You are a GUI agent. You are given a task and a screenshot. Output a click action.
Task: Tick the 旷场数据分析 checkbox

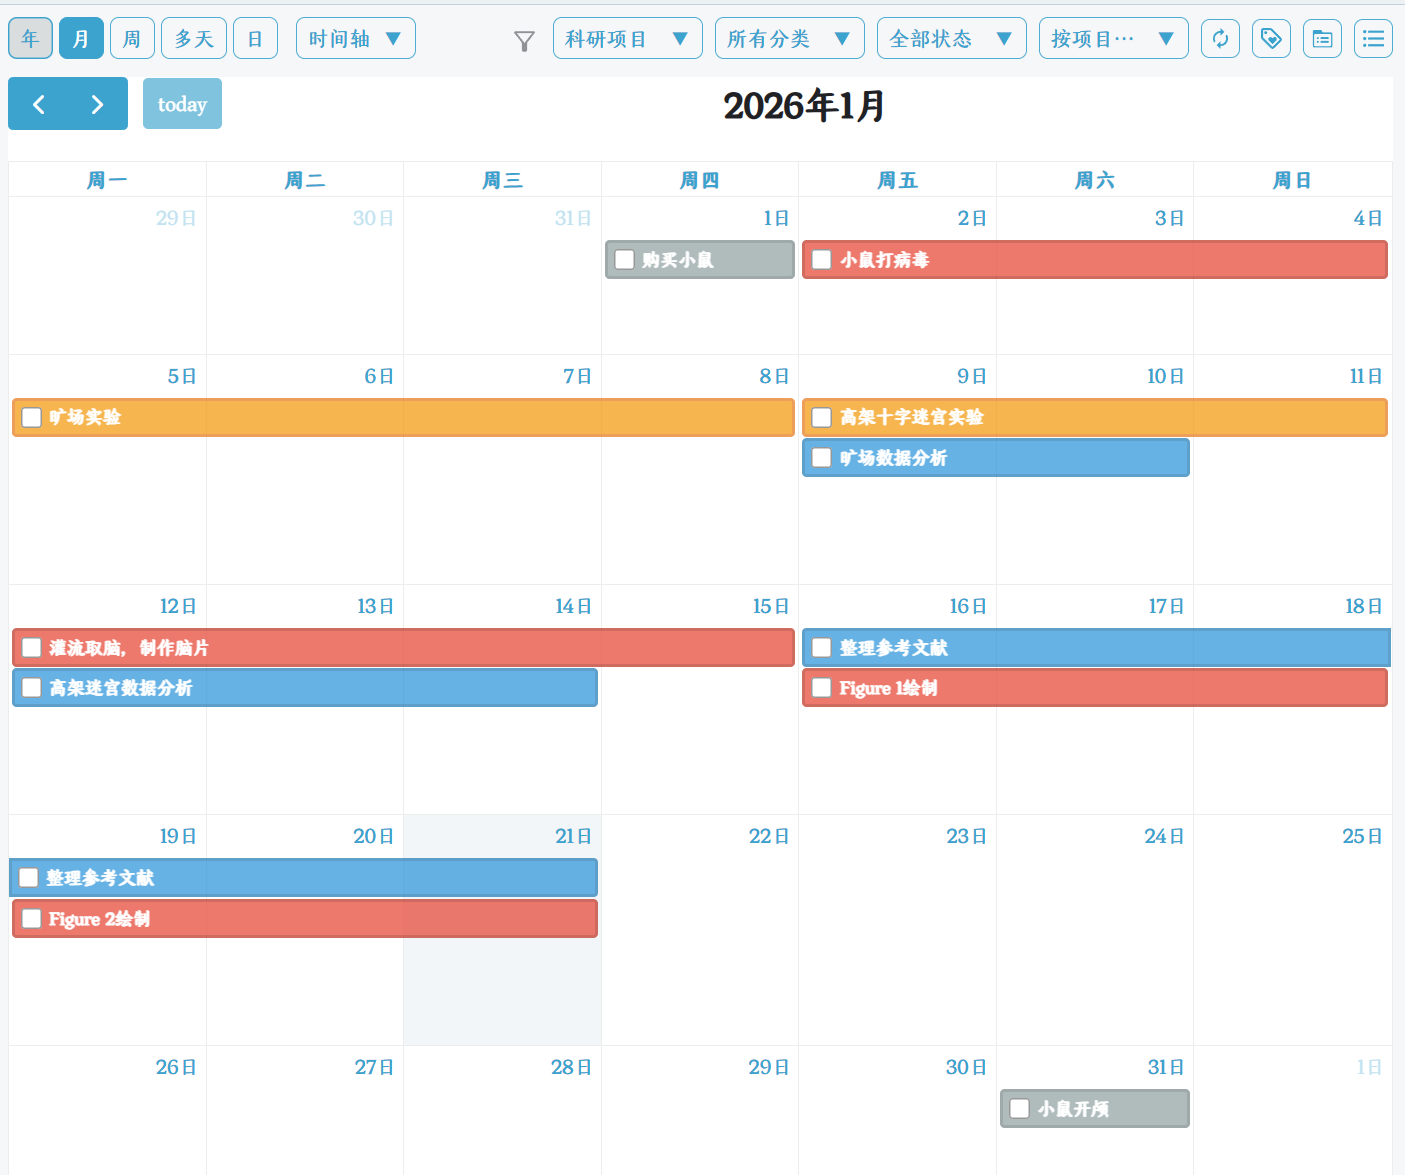[822, 458]
